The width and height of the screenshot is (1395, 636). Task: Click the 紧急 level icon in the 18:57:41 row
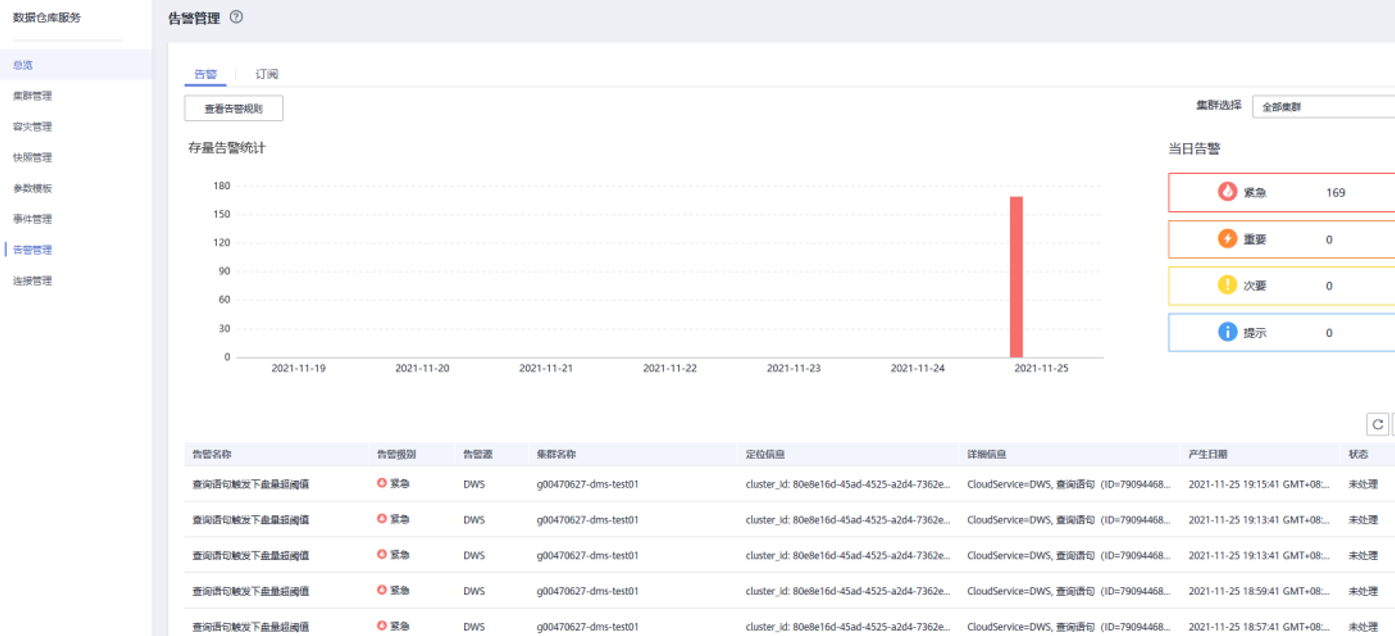pyautogui.click(x=382, y=626)
